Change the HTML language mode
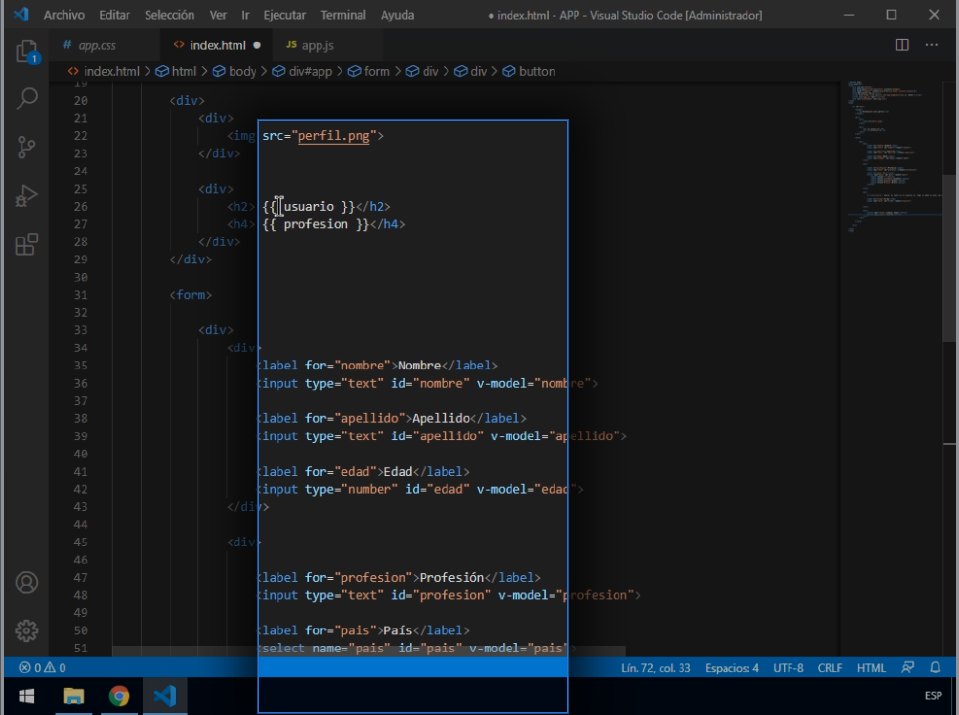 (x=871, y=667)
